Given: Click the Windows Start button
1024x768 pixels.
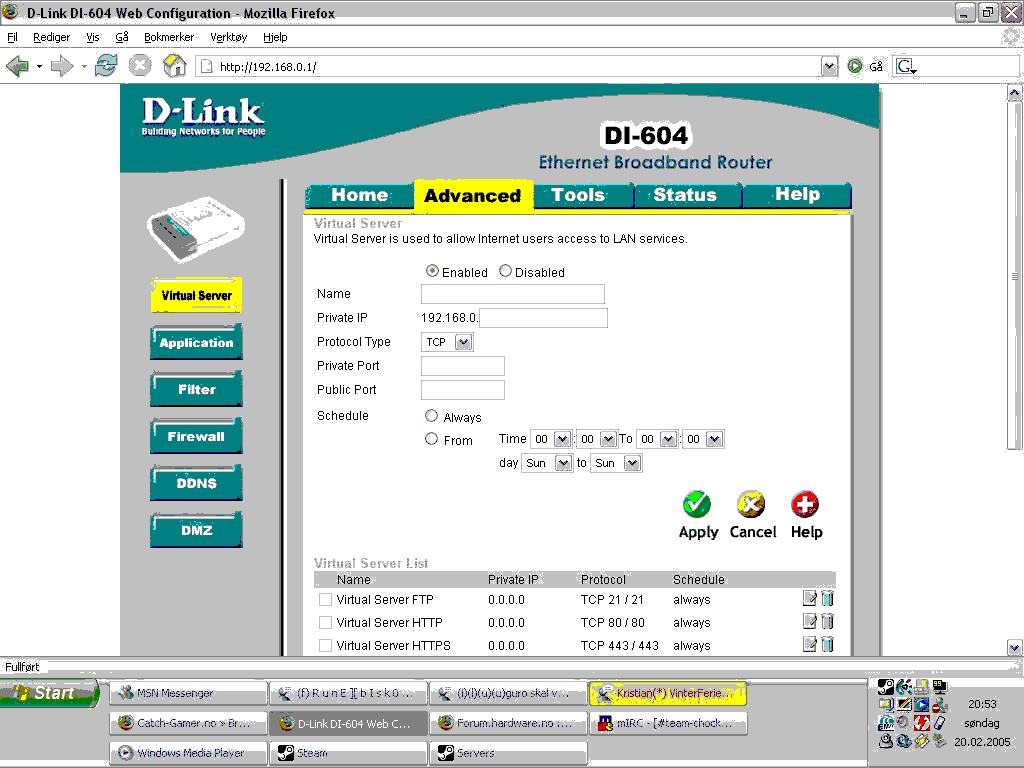Looking at the screenshot, I should click(x=50, y=693).
